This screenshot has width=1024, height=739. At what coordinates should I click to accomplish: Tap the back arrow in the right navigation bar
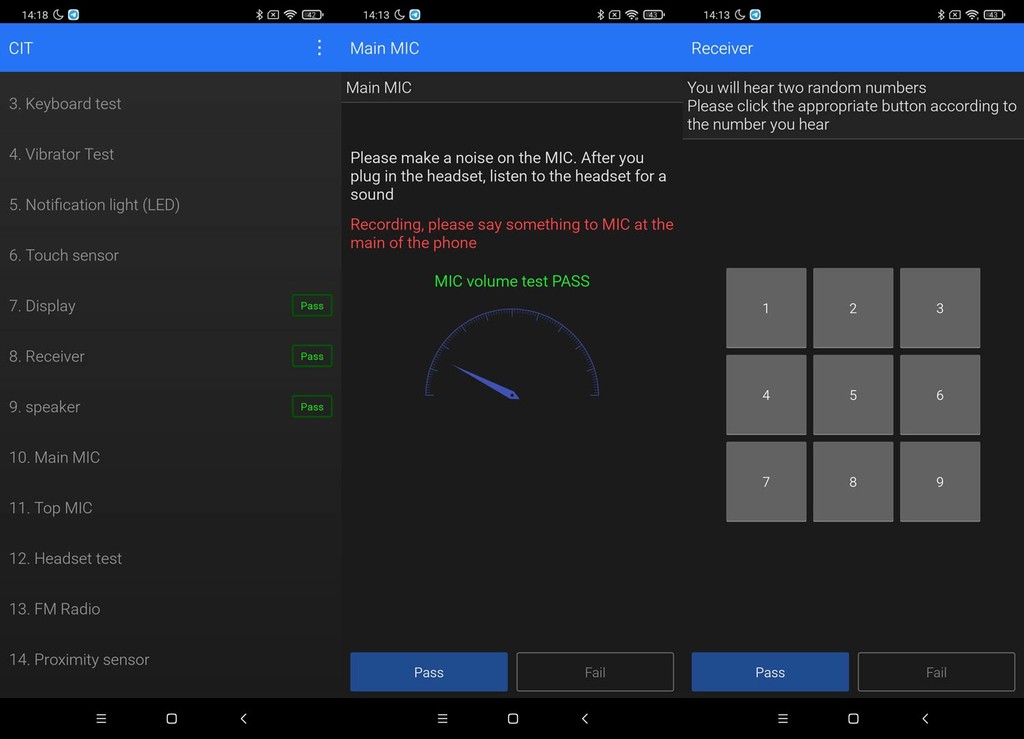tap(925, 718)
